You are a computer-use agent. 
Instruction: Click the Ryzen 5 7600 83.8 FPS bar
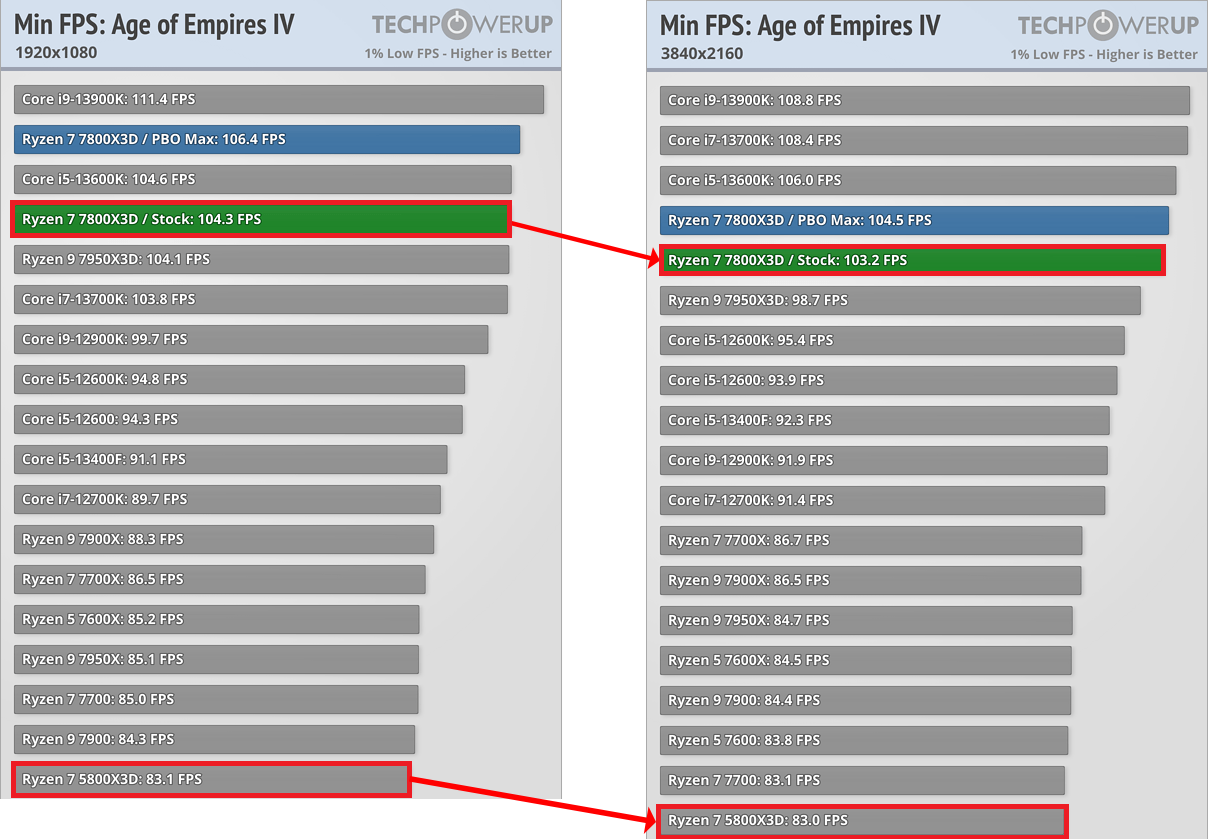[864, 740]
